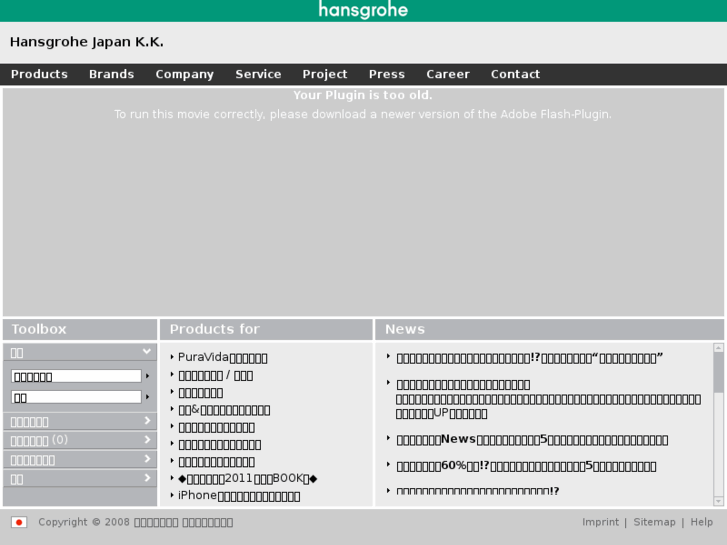Open the Imprint footer link

(600, 522)
